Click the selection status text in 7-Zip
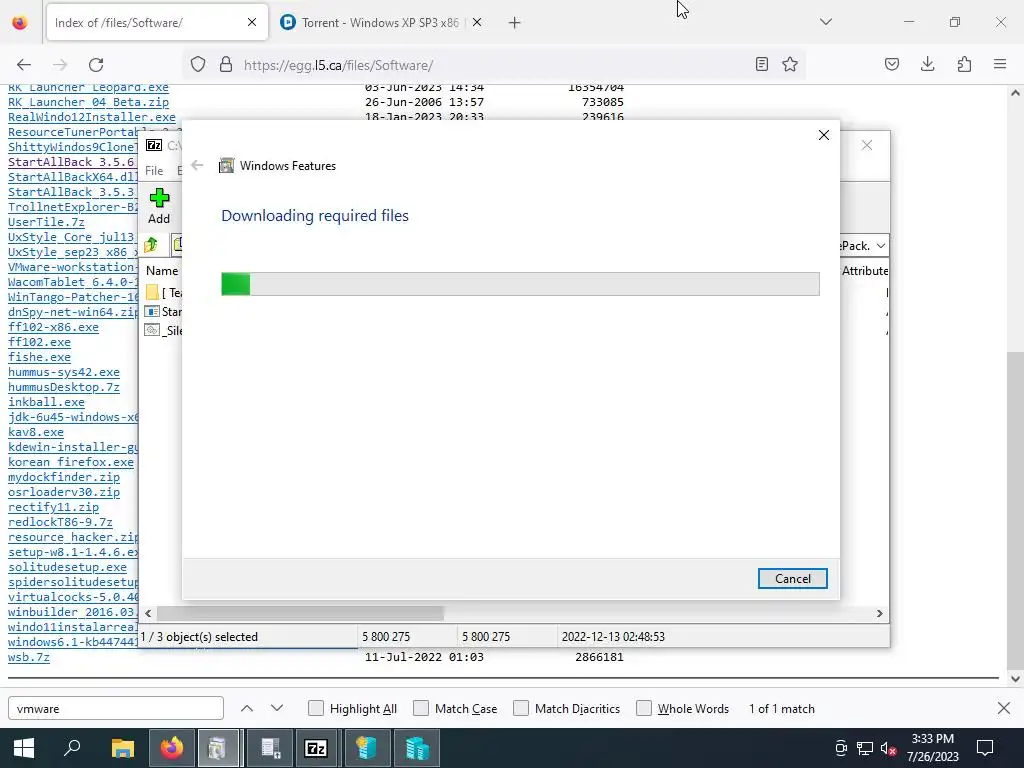 [x=200, y=637]
